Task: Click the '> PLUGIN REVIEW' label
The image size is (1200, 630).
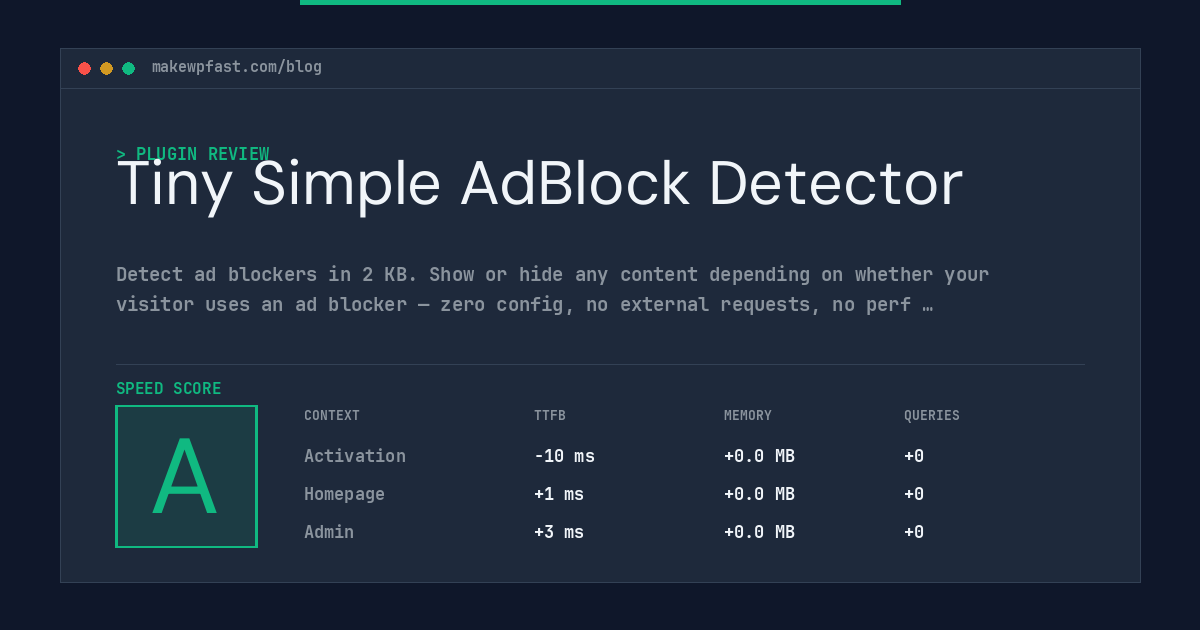Action: click(x=193, y=154)
